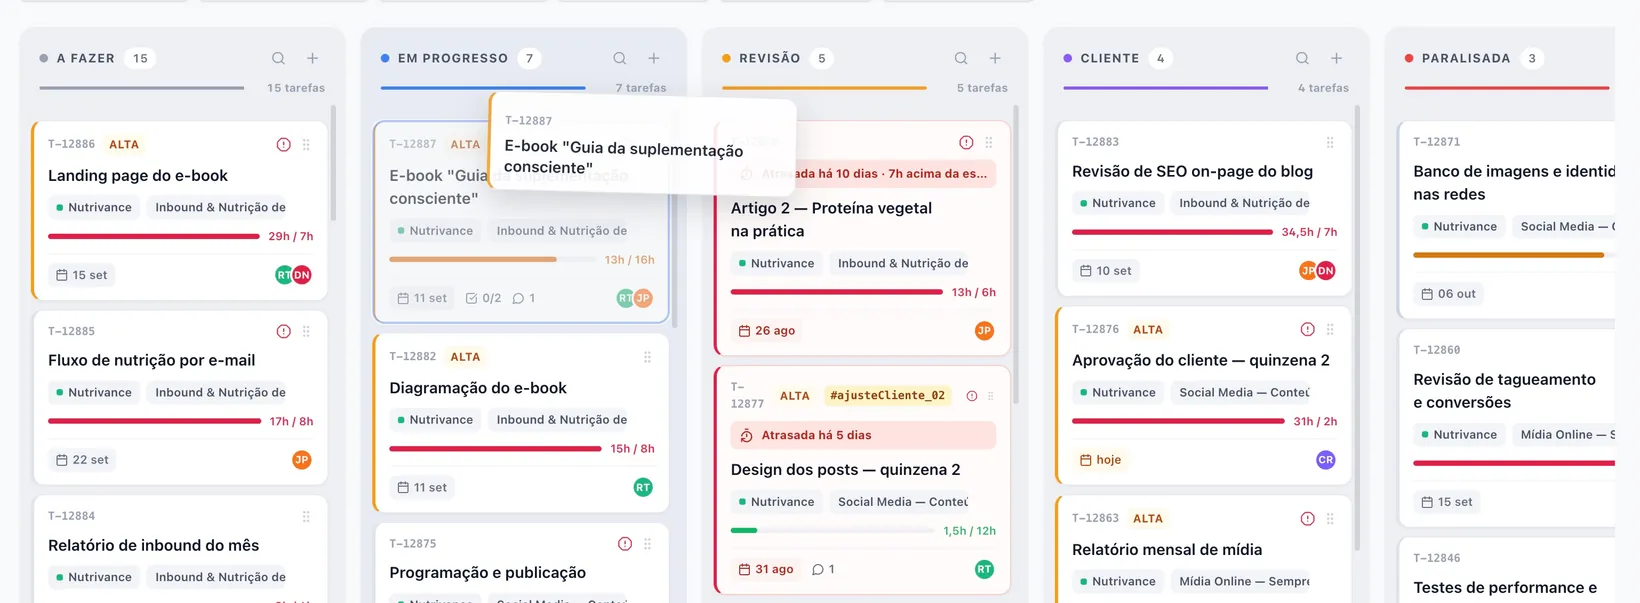Image resolution: width=1640 pixels, height=603 pixels.
Task: Click the REVISÃO column scrollbar
Action: click(x=1017, y=255)
